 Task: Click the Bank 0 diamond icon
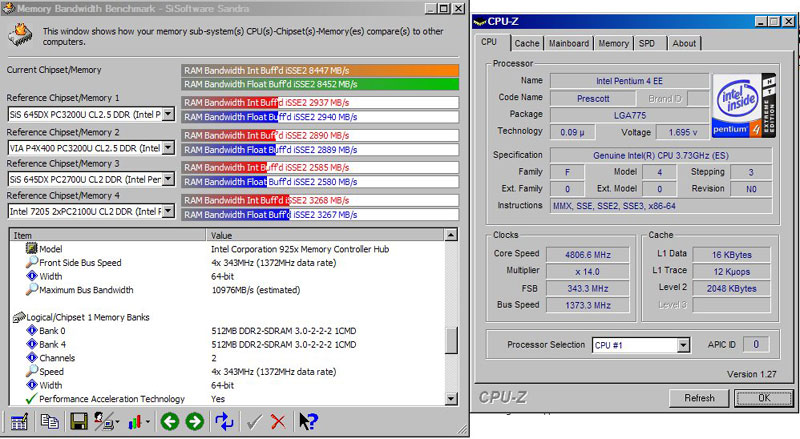tap(32, 330)
